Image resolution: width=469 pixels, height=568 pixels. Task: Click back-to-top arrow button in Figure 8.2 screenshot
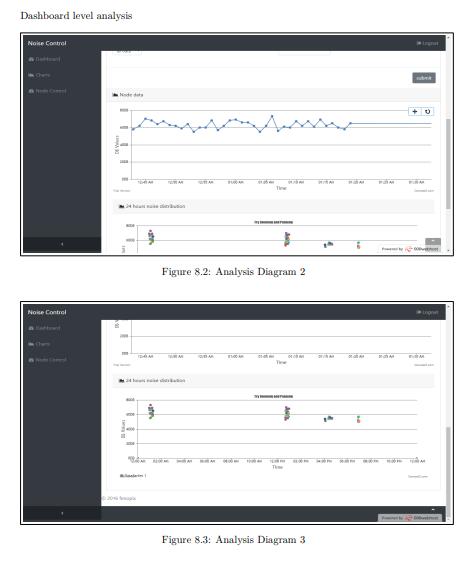click(433, 241)
